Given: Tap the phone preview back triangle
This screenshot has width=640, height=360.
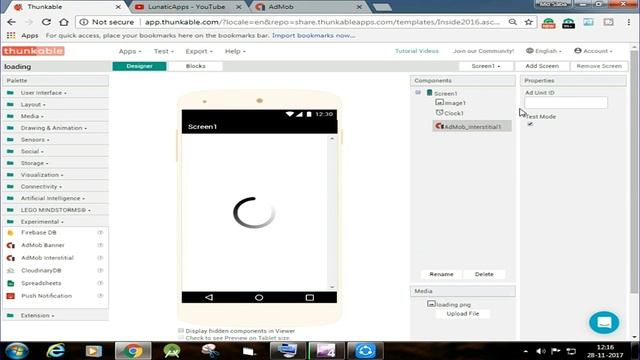Looking at the screenshot, I should pos(209,298).
